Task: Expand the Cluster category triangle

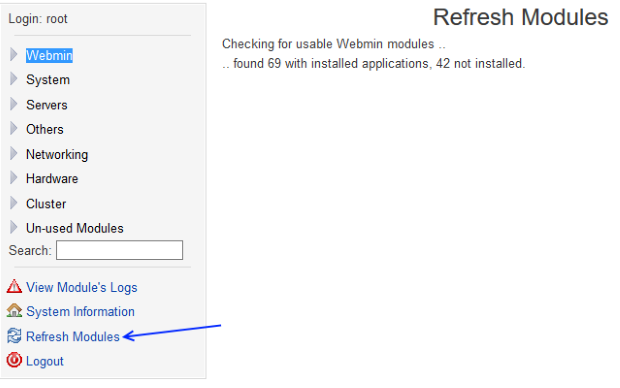Action: [14, 203]
